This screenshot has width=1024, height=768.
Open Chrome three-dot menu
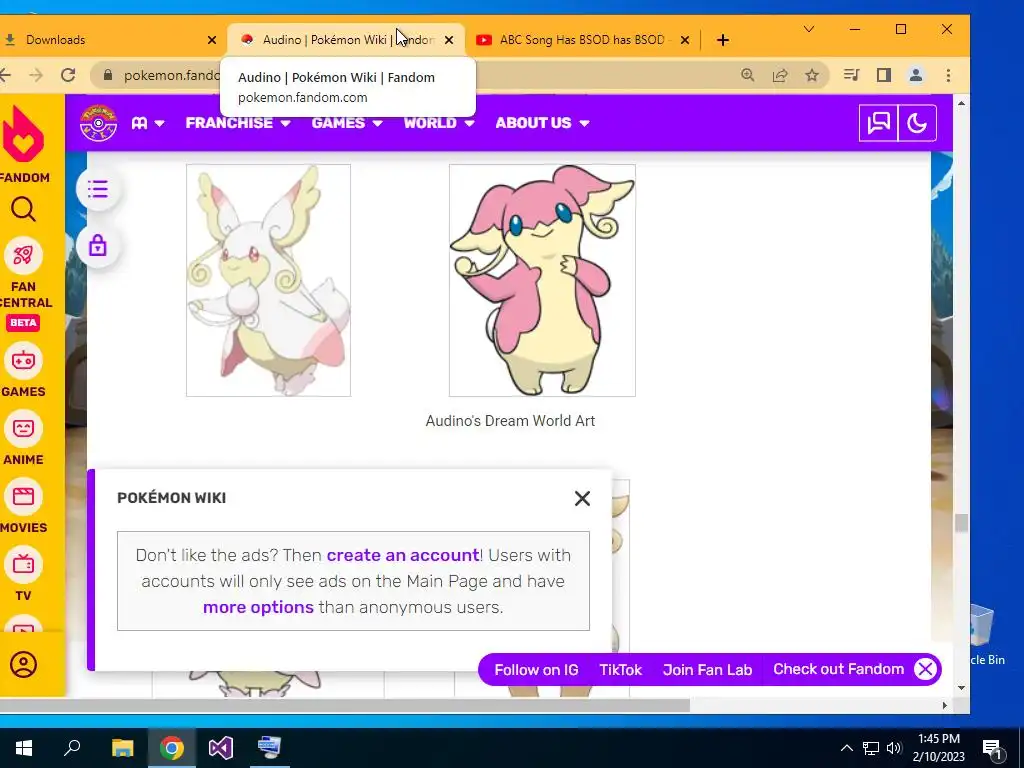(948, 75)
